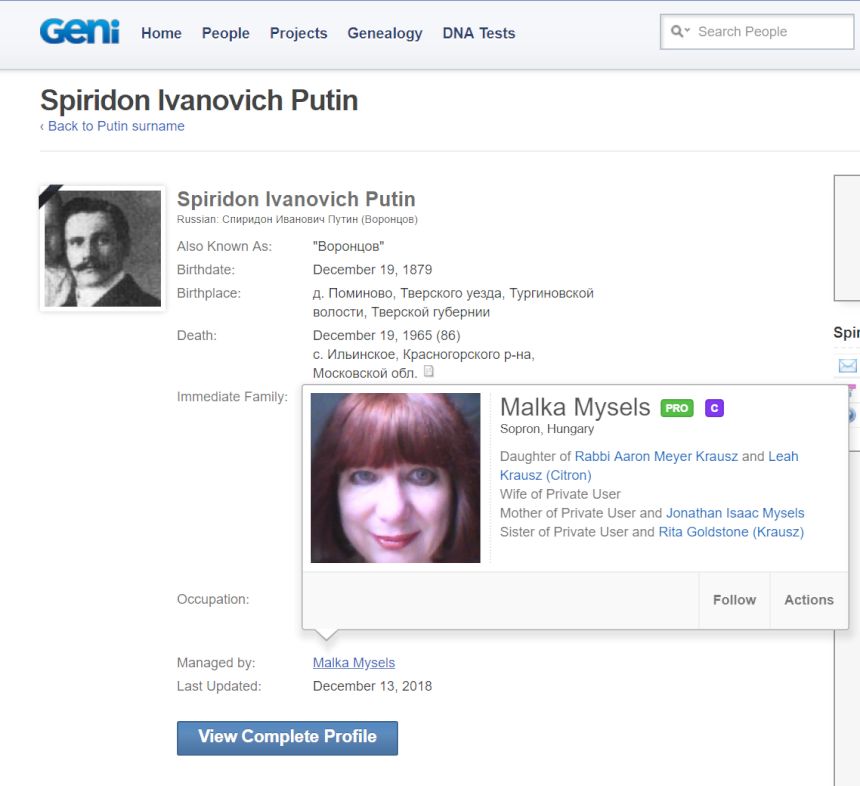
Task: Click the View Complete Profile button
Action: click(287, 737)
